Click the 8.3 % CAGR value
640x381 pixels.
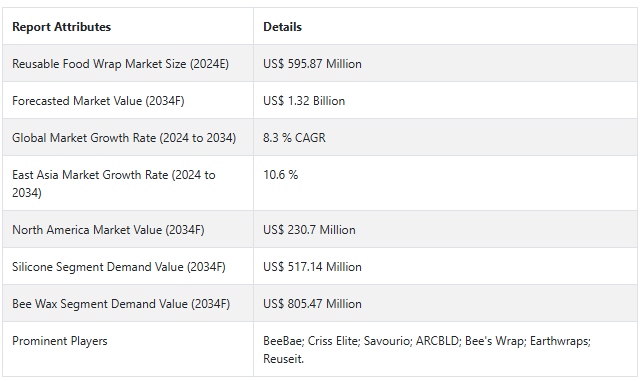[294, 138]
